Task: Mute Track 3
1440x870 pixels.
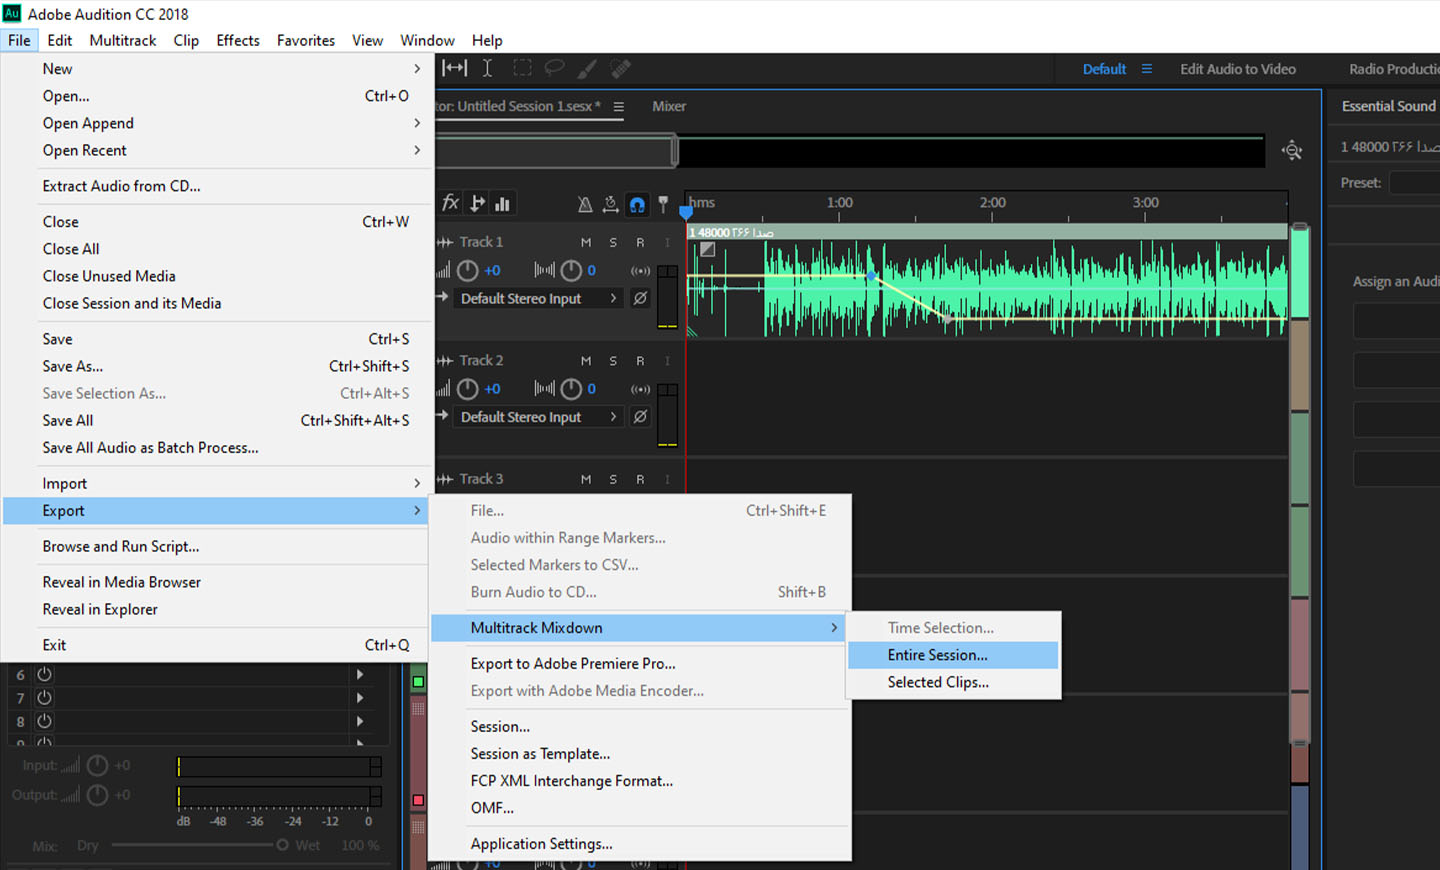Action: [586, 479]
